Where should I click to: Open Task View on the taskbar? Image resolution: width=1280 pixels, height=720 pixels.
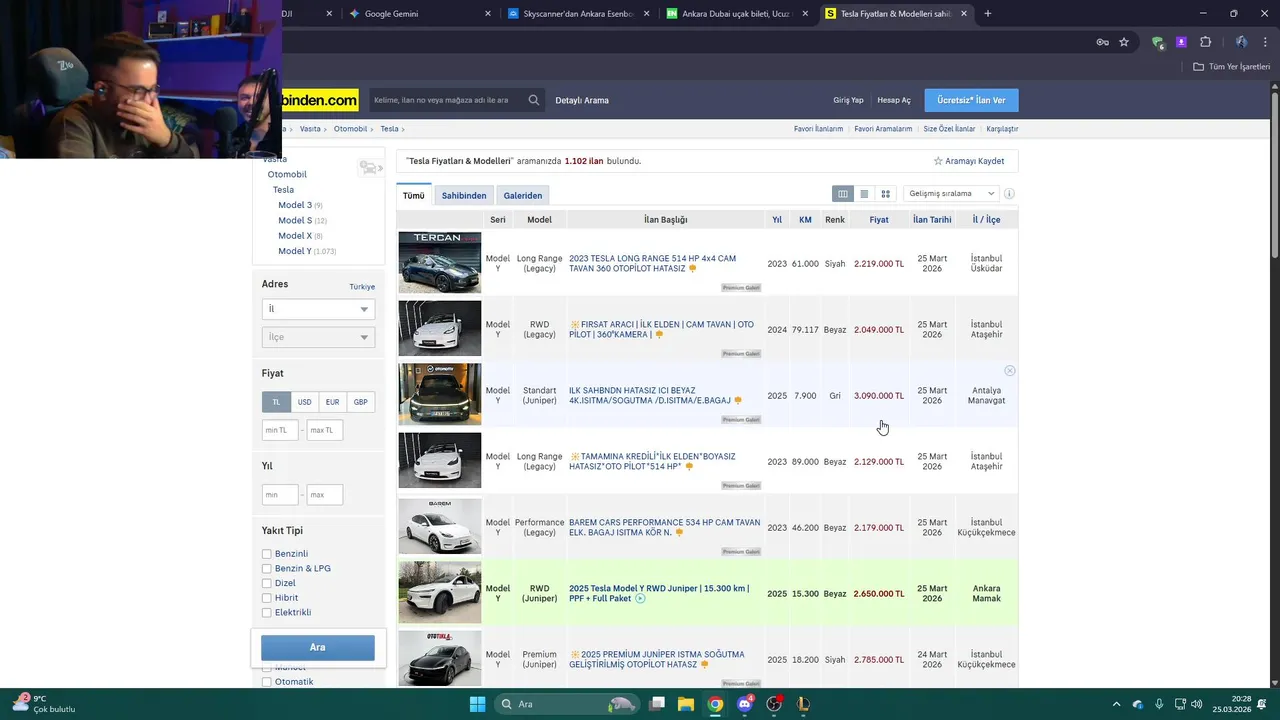pyautogui.click(x=657, y=704)
